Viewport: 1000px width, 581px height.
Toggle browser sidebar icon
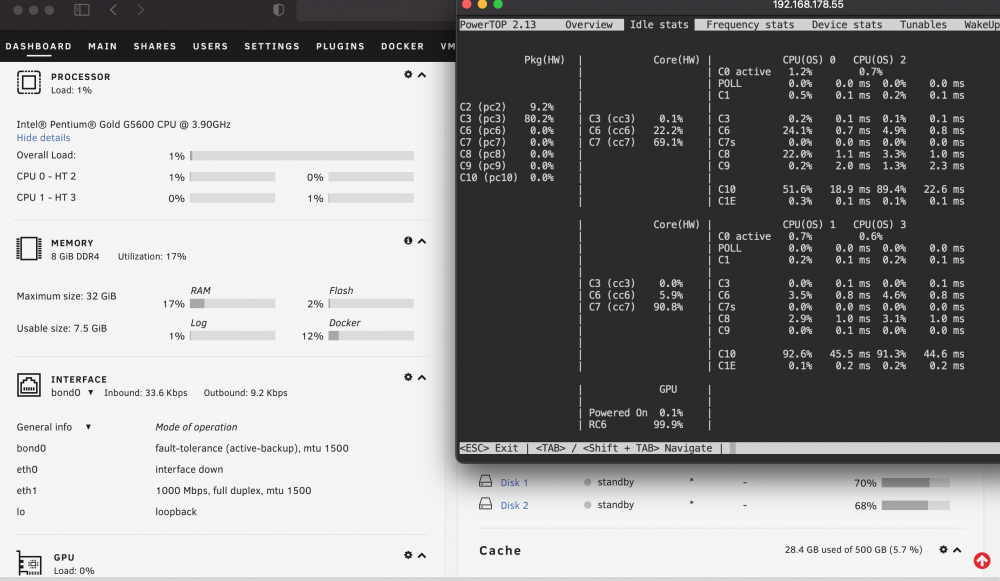[x=82, y=10]
